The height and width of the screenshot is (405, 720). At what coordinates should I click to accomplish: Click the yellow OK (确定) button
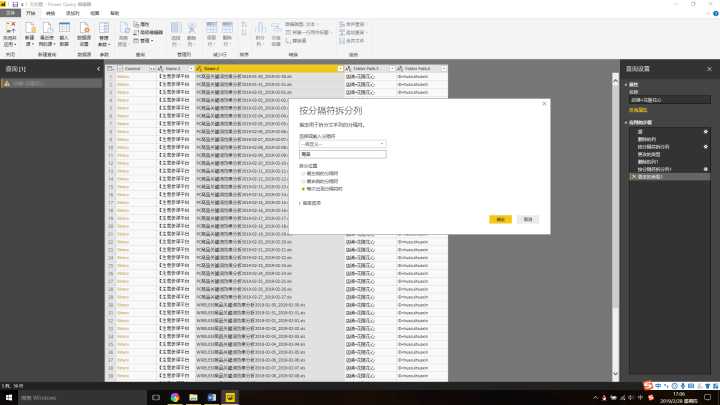(x=501, y=219)
